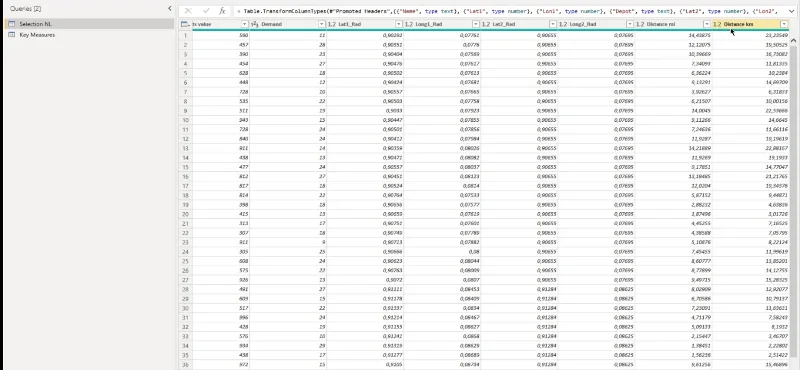Click the 1.2 type icon on Lat1_Rad
This screenshot has height=370, width=800.
(332, 24)
